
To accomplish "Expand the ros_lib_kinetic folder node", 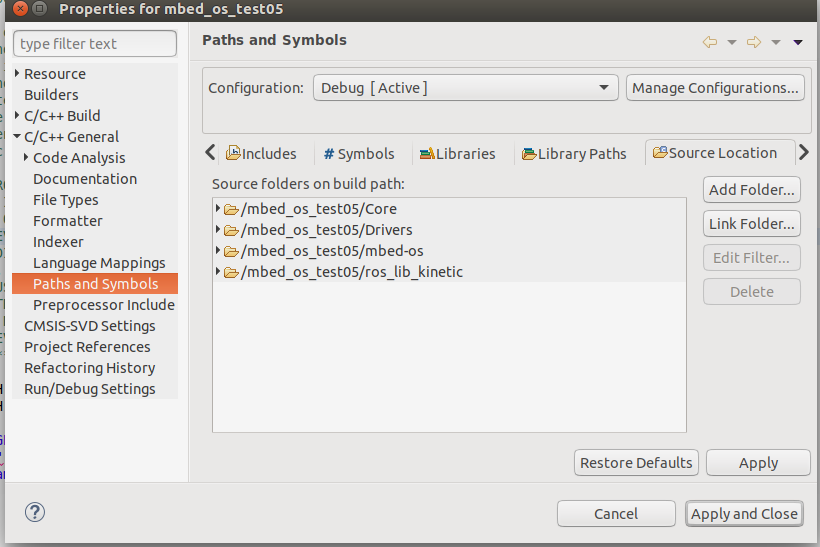I will pos(219,272).
